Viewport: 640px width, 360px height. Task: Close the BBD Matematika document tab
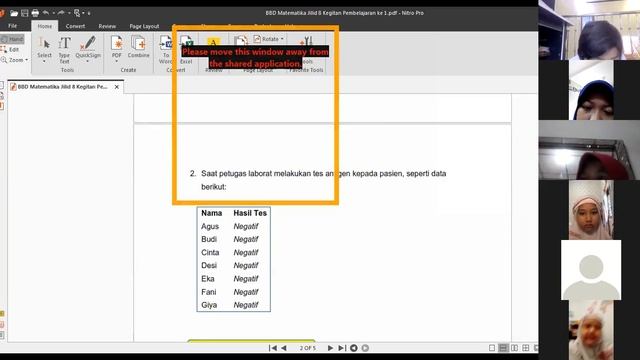[x=117, y=87]
